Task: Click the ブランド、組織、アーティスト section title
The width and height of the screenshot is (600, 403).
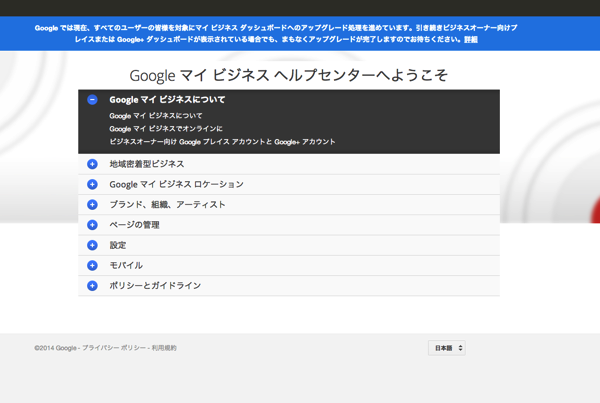Action: coord(168,204)
